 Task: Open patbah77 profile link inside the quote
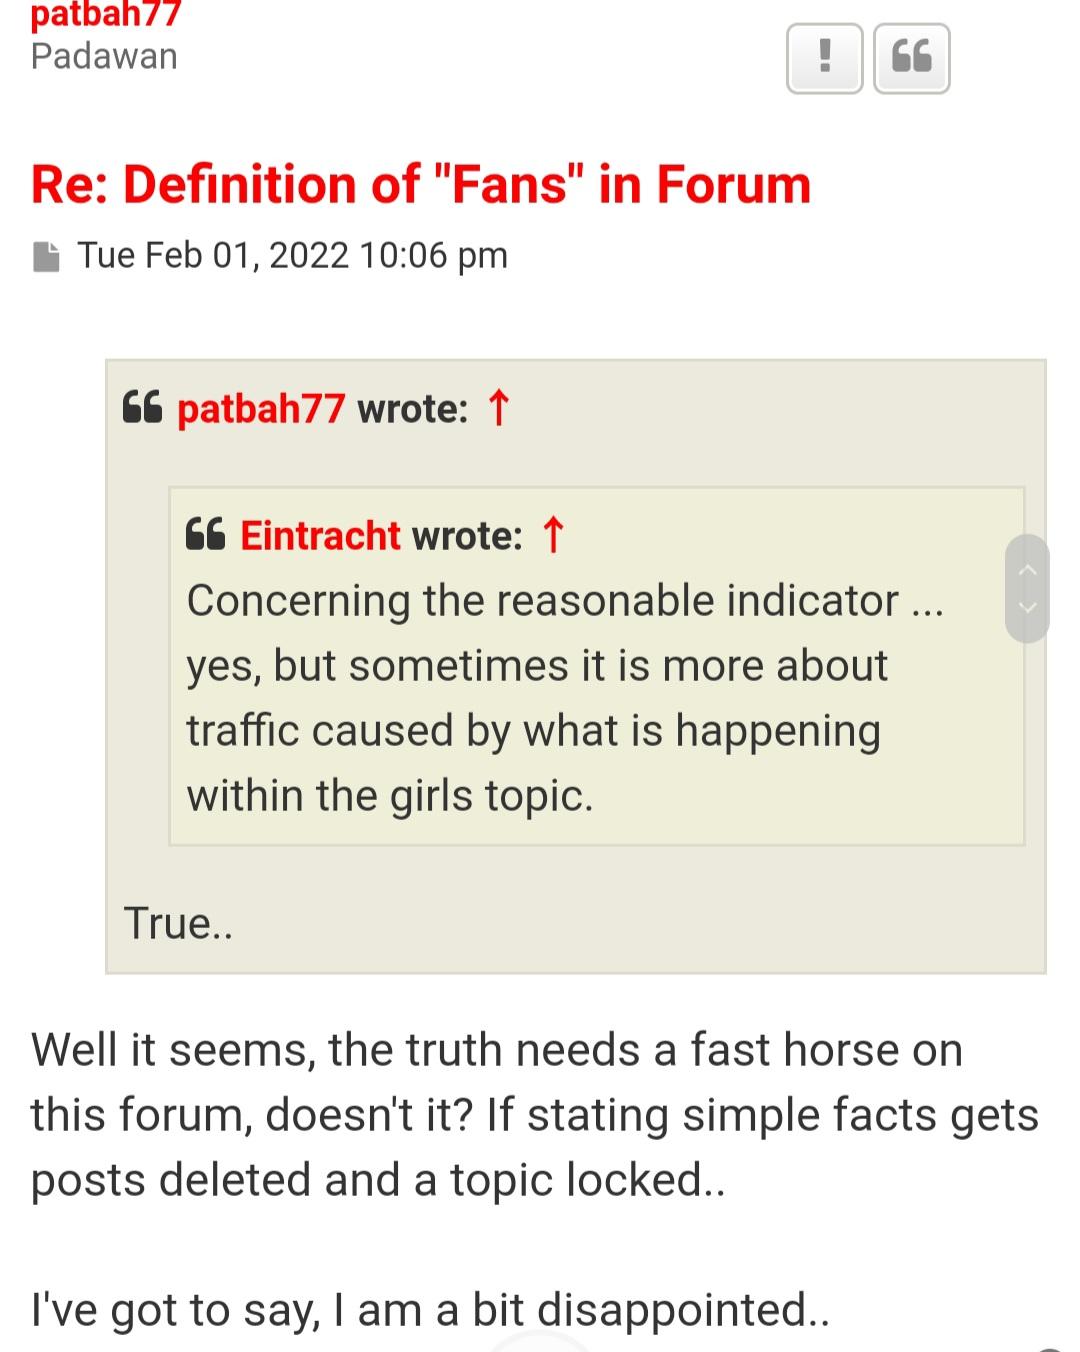click(261, 409)
